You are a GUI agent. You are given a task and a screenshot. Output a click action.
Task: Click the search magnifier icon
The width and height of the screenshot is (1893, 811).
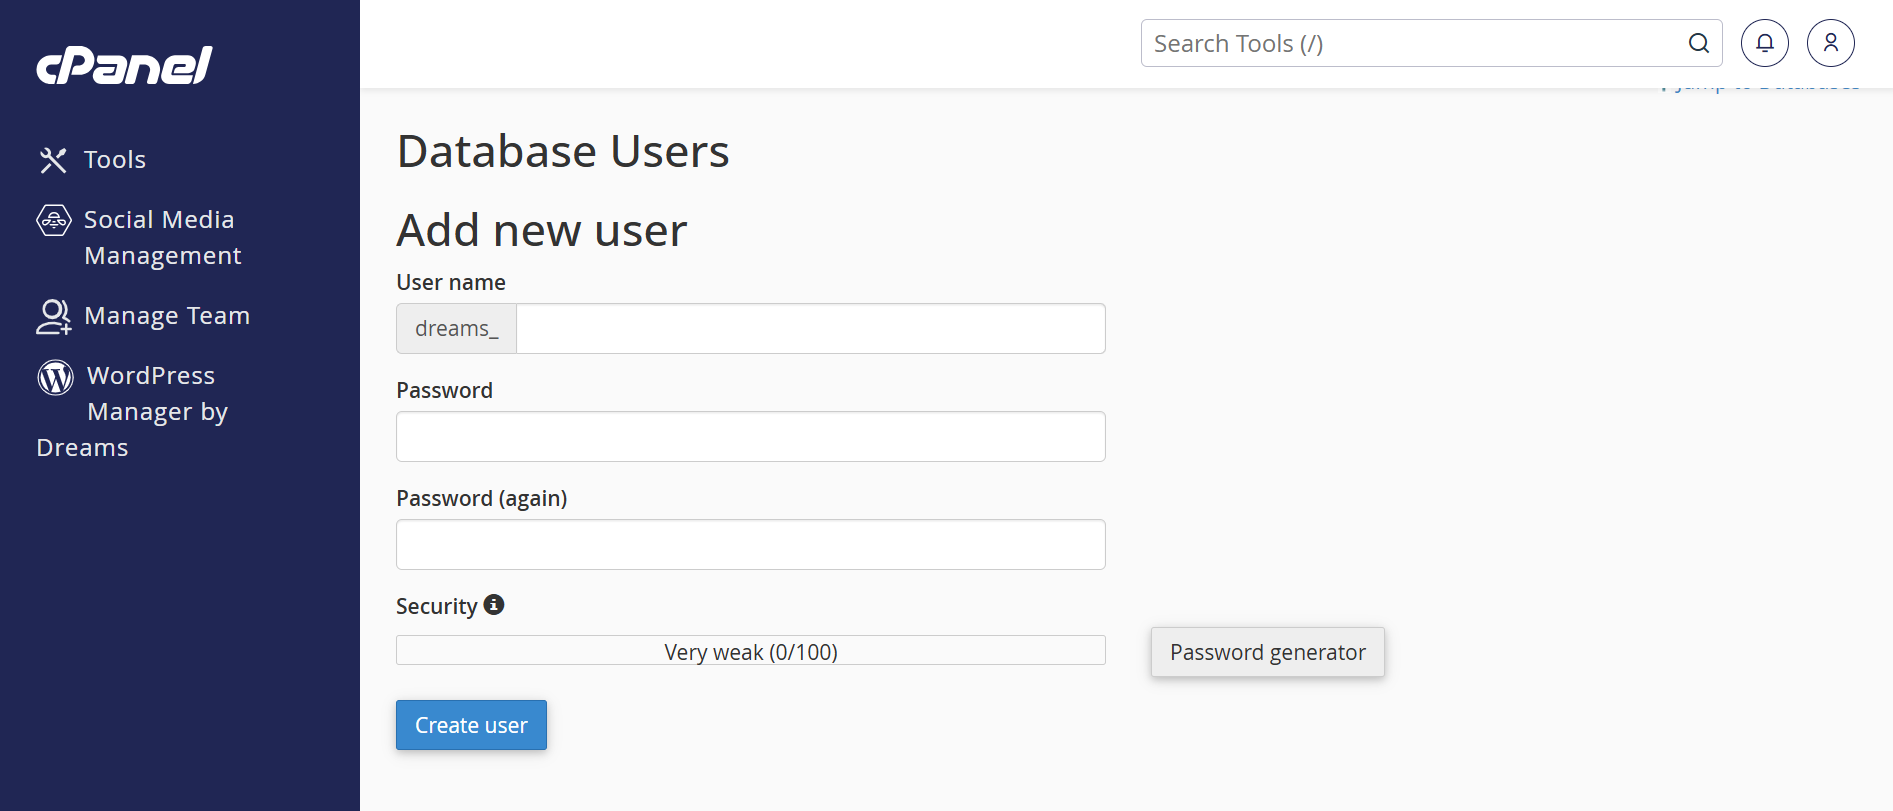click(x=1698, y=43)
